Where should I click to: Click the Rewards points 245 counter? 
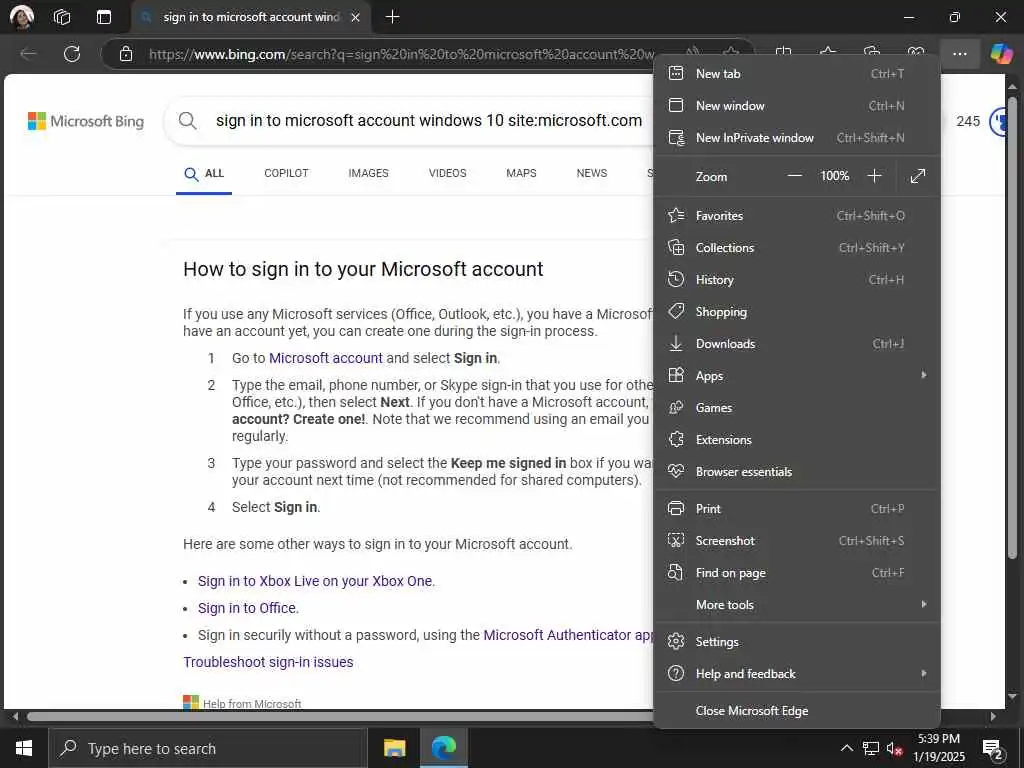coord(968,121)
